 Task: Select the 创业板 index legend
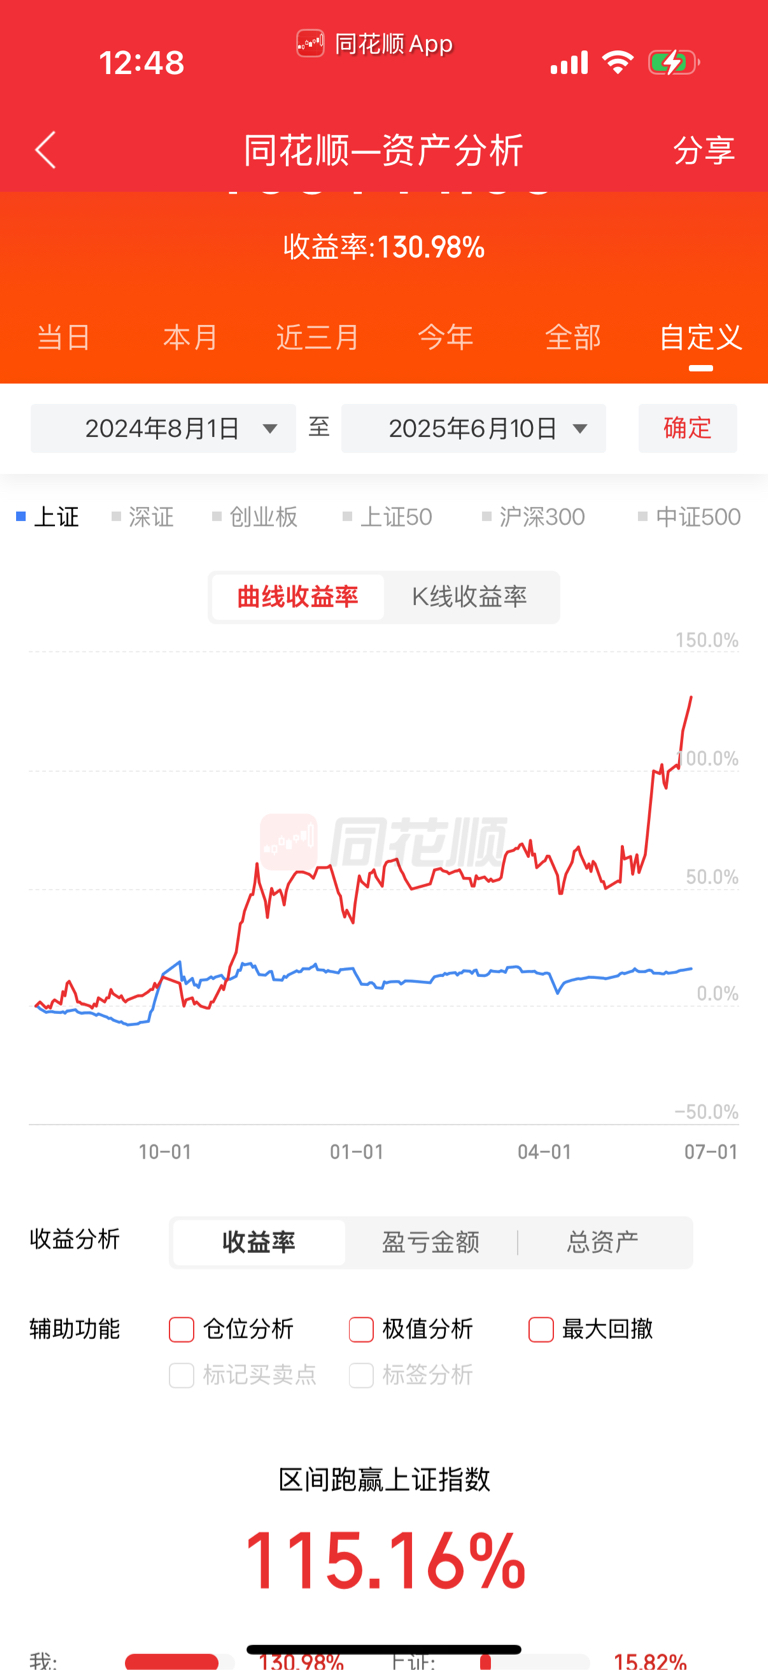[x=255, y=517]
